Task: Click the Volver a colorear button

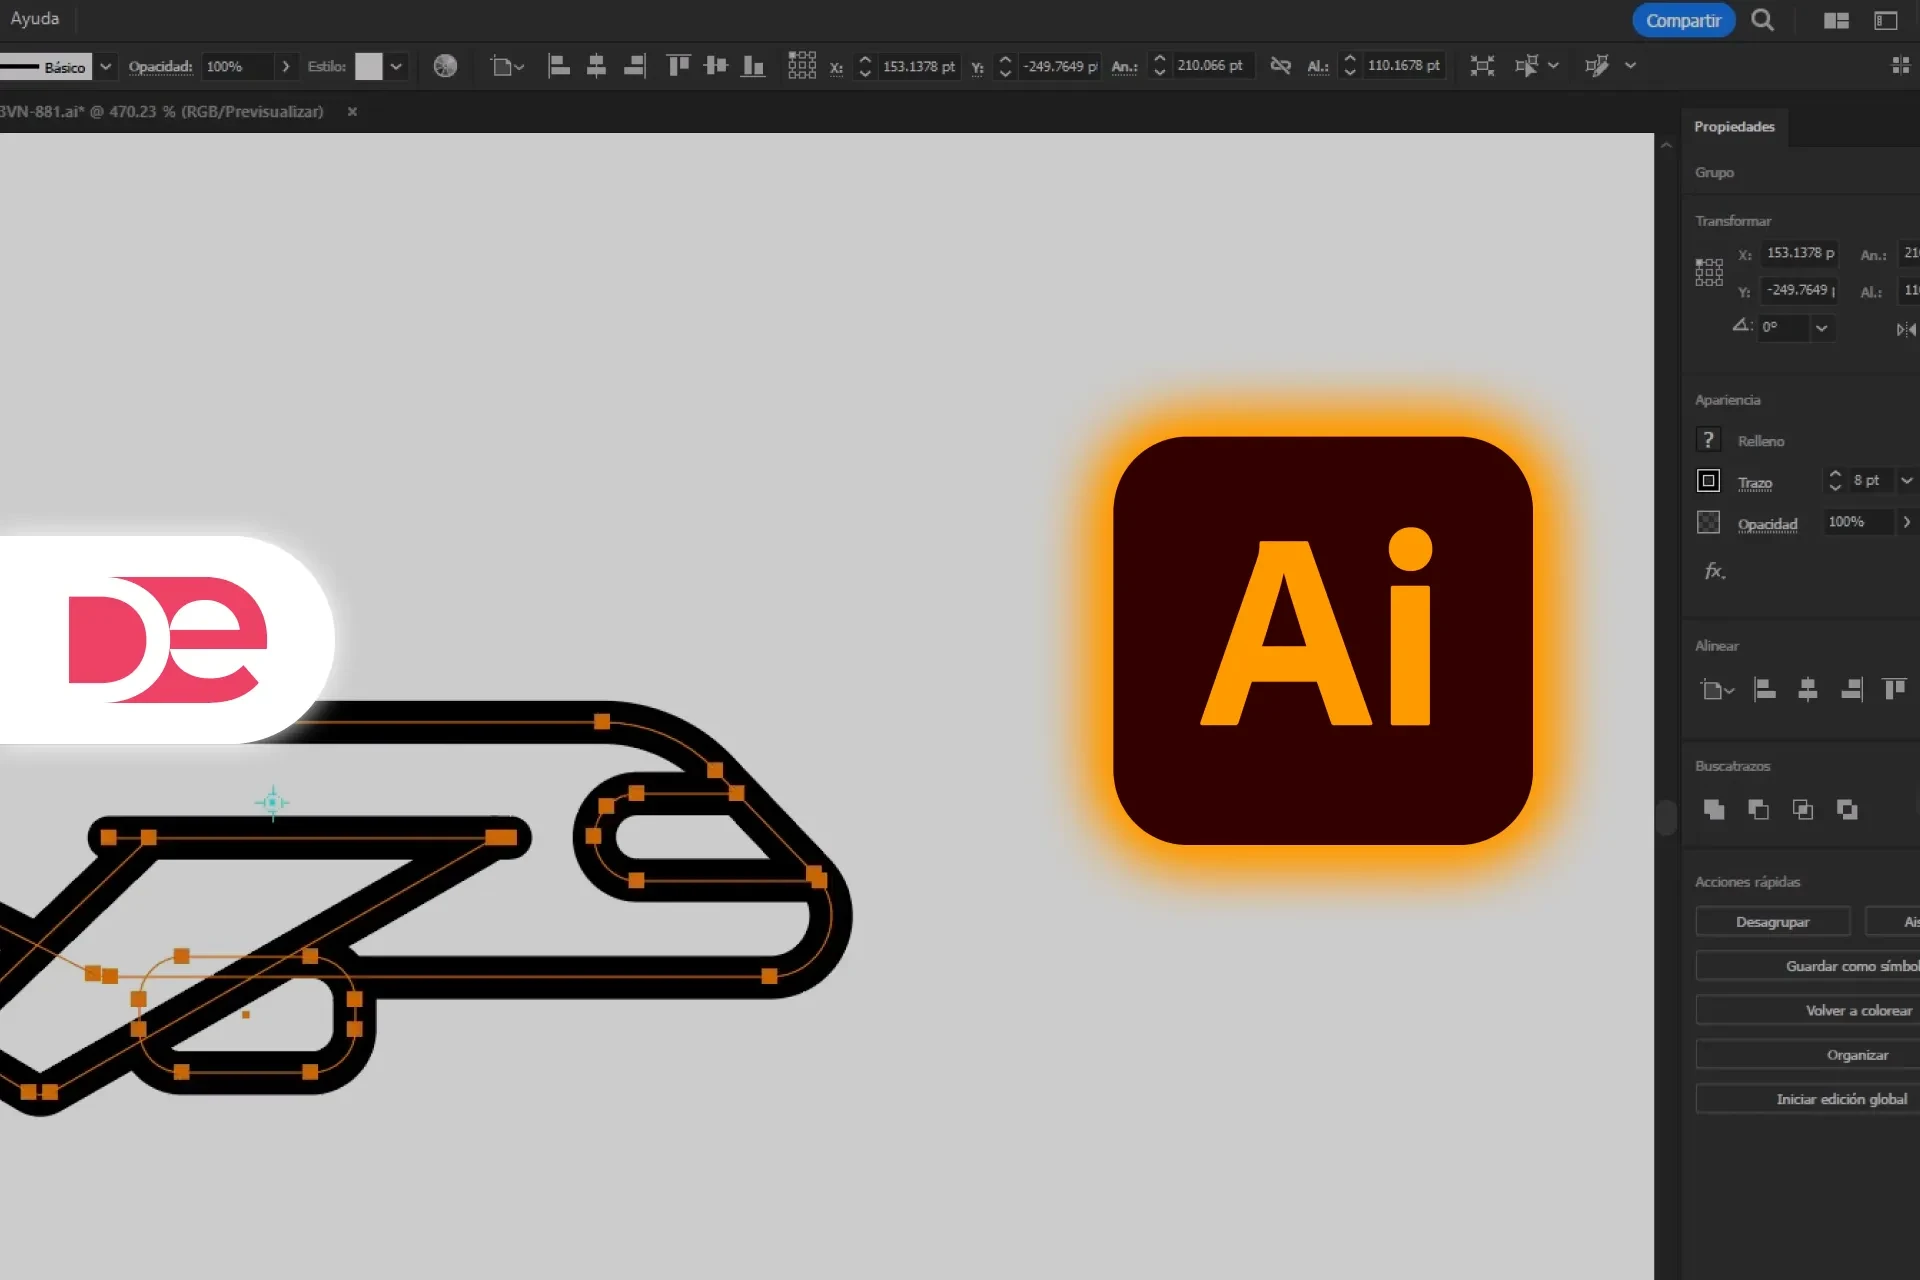Action: click(1808, 1011)
